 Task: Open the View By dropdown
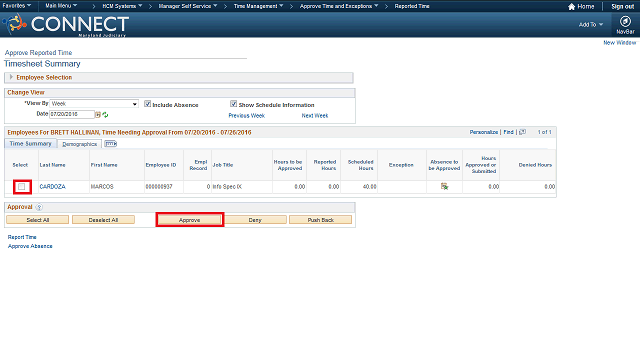point(94,104)
